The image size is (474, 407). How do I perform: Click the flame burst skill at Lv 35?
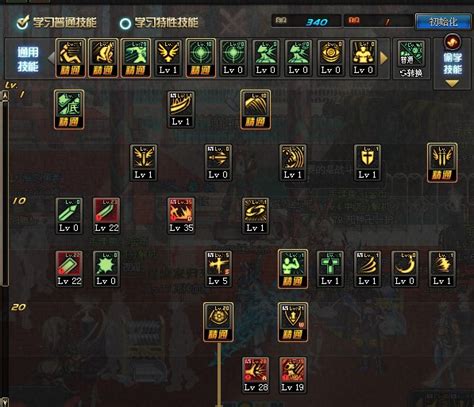click(181, 215)
